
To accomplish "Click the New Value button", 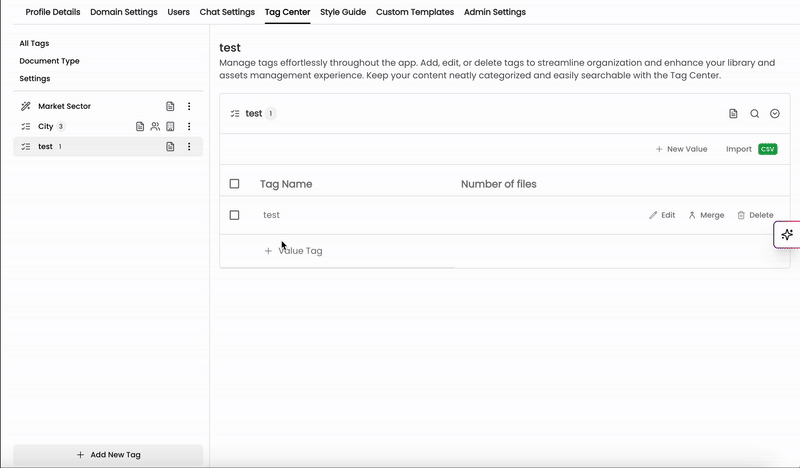I will pos(681,149).
